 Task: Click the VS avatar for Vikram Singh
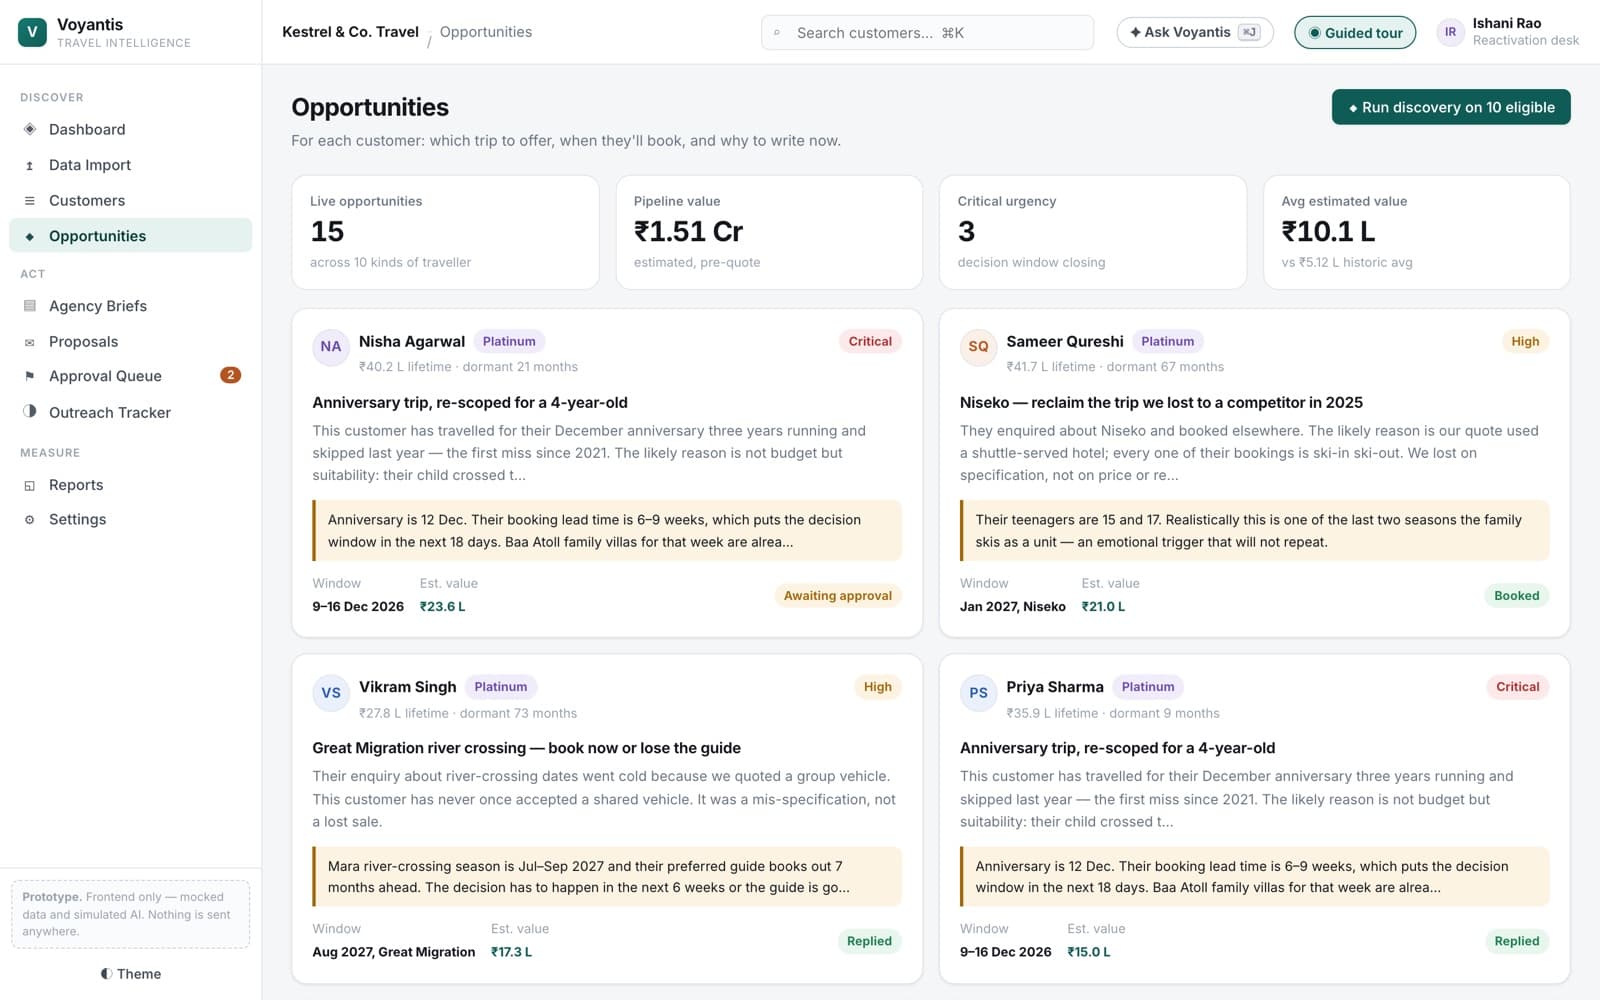pos(331,692)
